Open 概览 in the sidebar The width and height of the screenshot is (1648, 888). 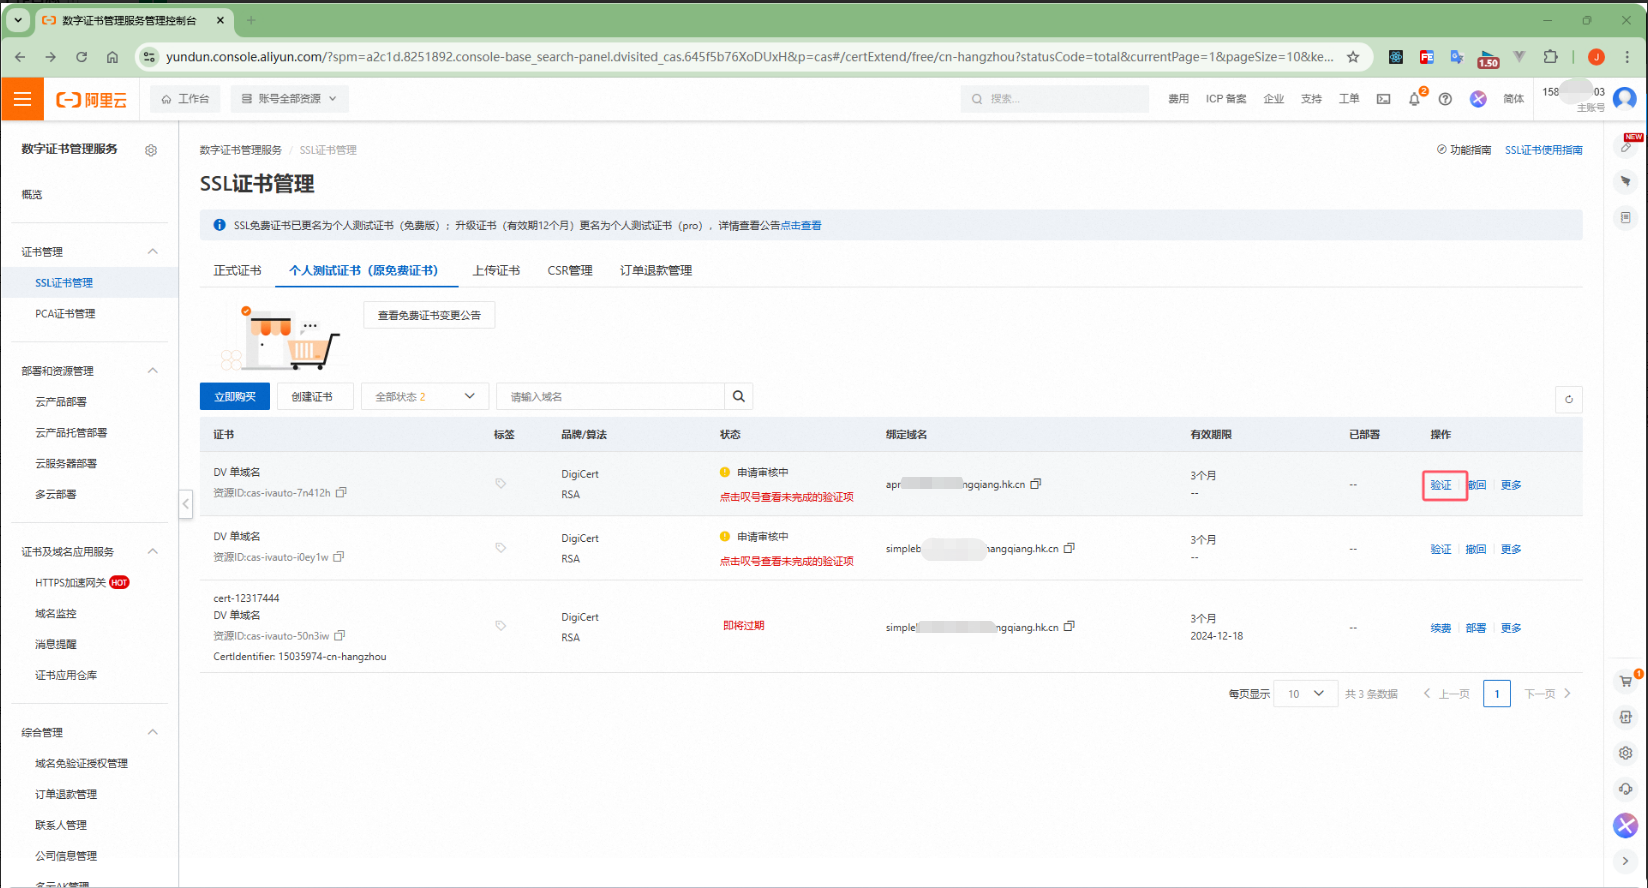point(32,195)
